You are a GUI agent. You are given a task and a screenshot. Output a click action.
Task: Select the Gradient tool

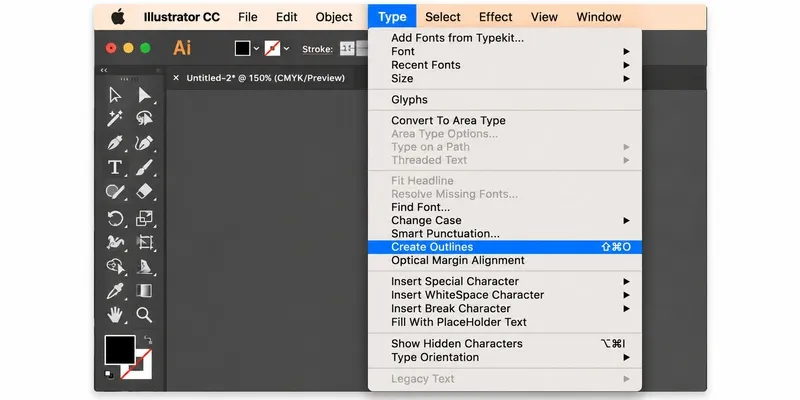click(x=144, y=291)
